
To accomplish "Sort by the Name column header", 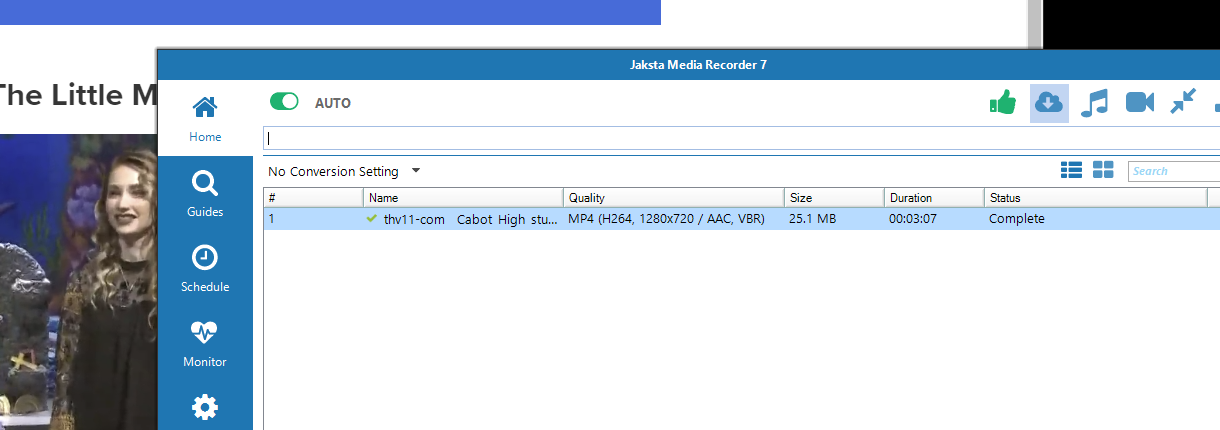I will [x=463, y=198].
